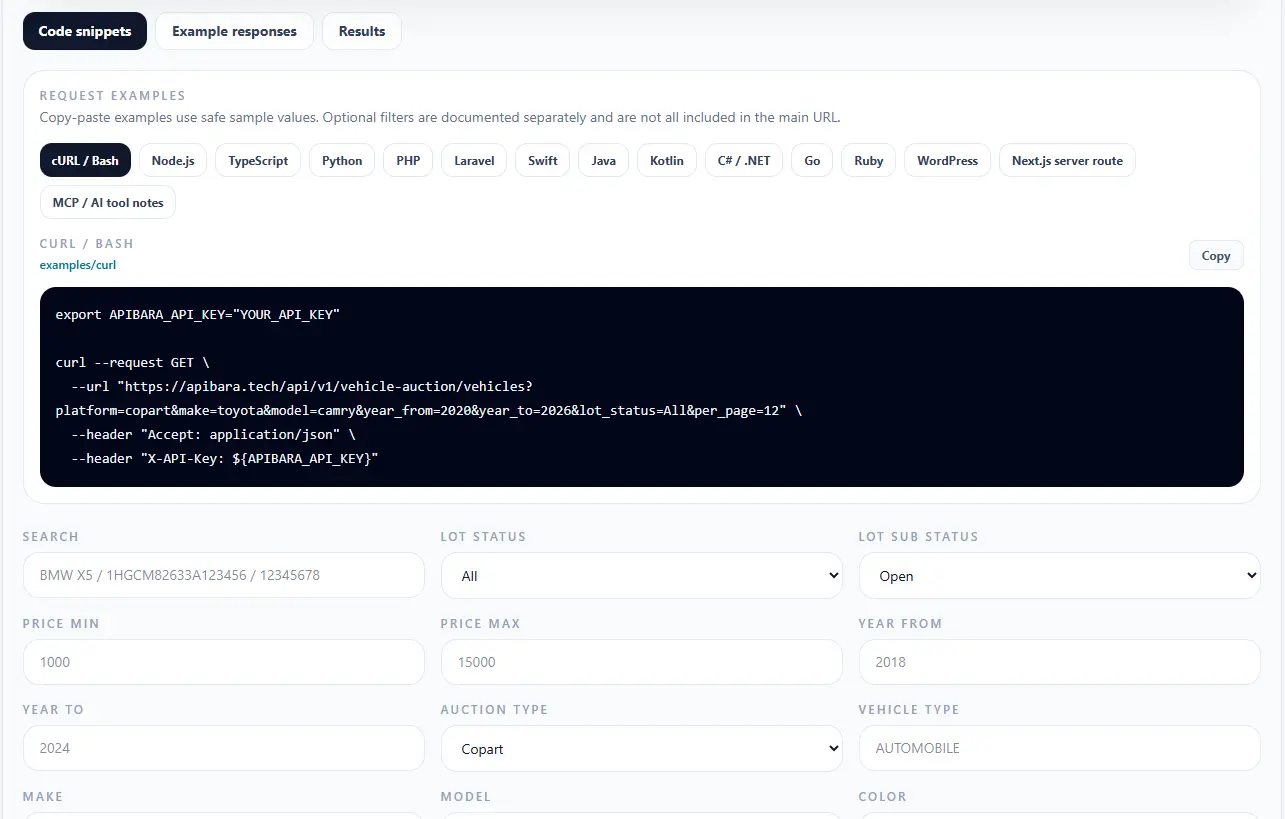Show the Kotlin code example
The width and height of the screenshot is (1285, 819).
click(667, 160)
